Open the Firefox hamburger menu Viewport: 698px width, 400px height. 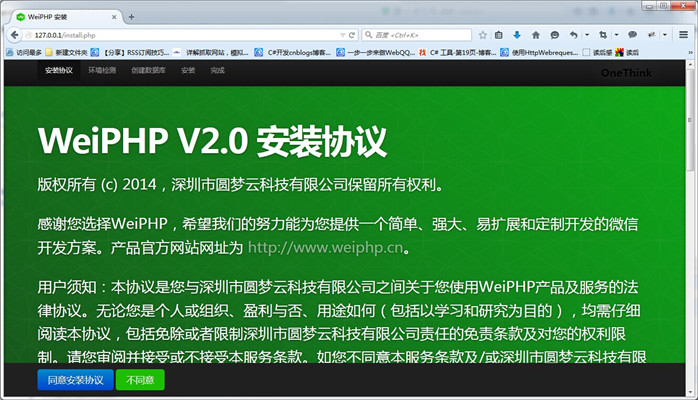pyautogui.click(x=684, y=35)
